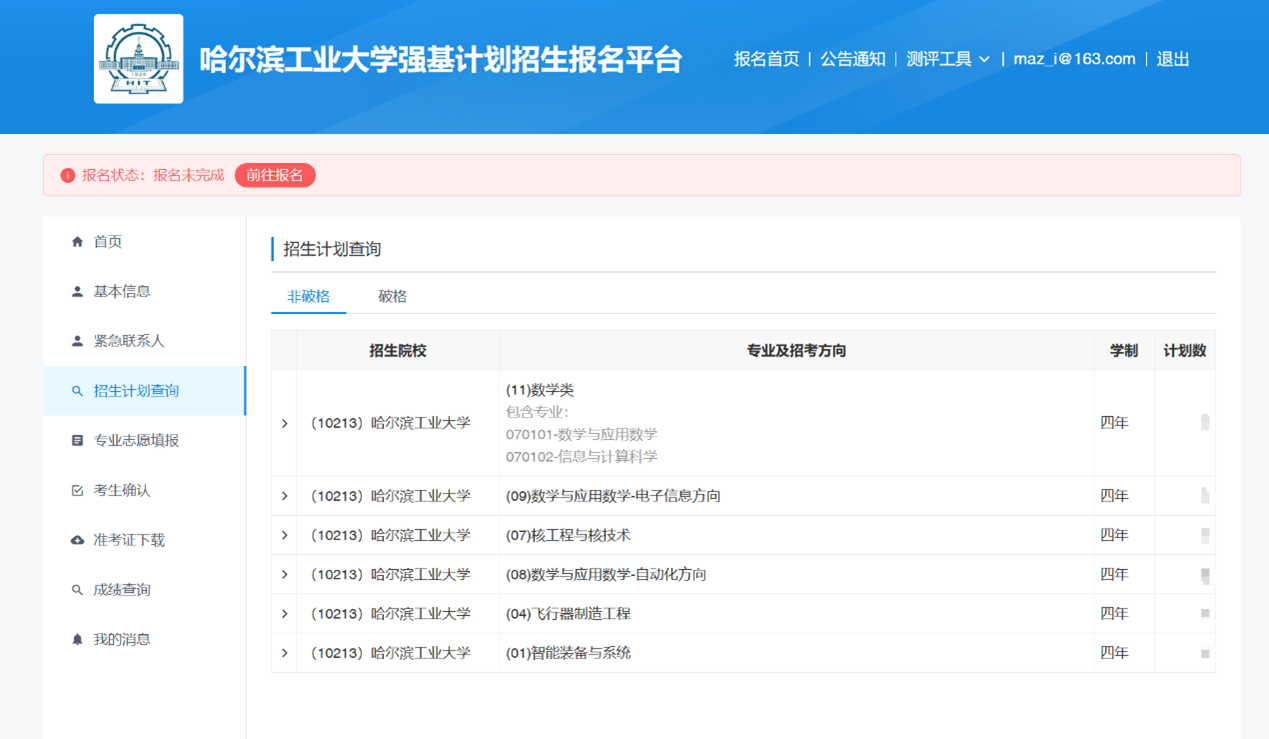
Task: Open 基本信息 in the sidebar
Action: click(x=144, y=291)
